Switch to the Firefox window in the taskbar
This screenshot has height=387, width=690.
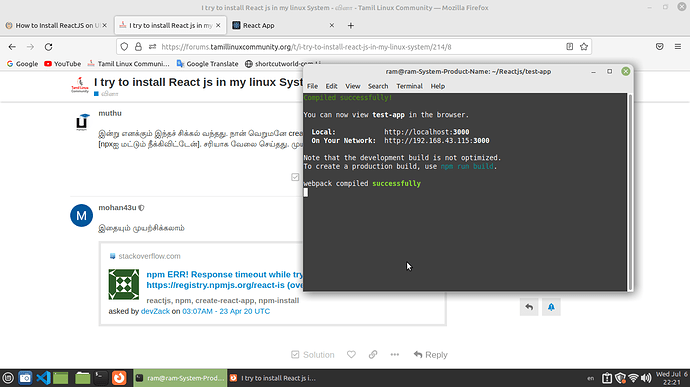(x=274, y=378)
